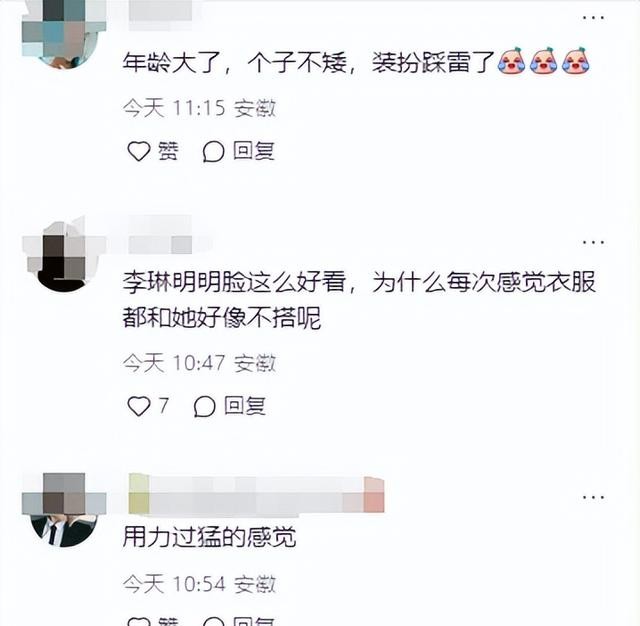The image size is (640, 626).
Task: Click 回复 text under 10:47 comment
Action: 244,406
